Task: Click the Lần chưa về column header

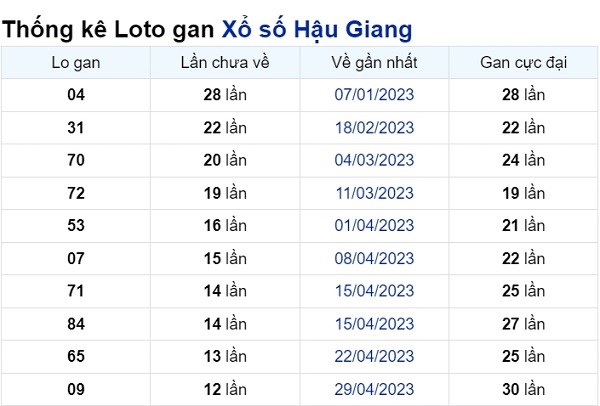Action: pyautogui.click(x=225, y=63)
